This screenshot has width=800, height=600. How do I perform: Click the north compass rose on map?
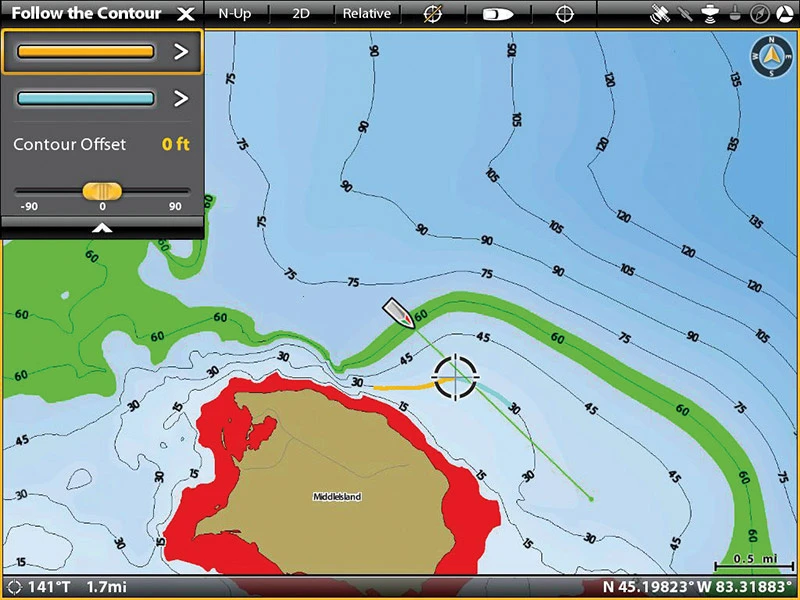pyautogui.click(x=769, y=59)
